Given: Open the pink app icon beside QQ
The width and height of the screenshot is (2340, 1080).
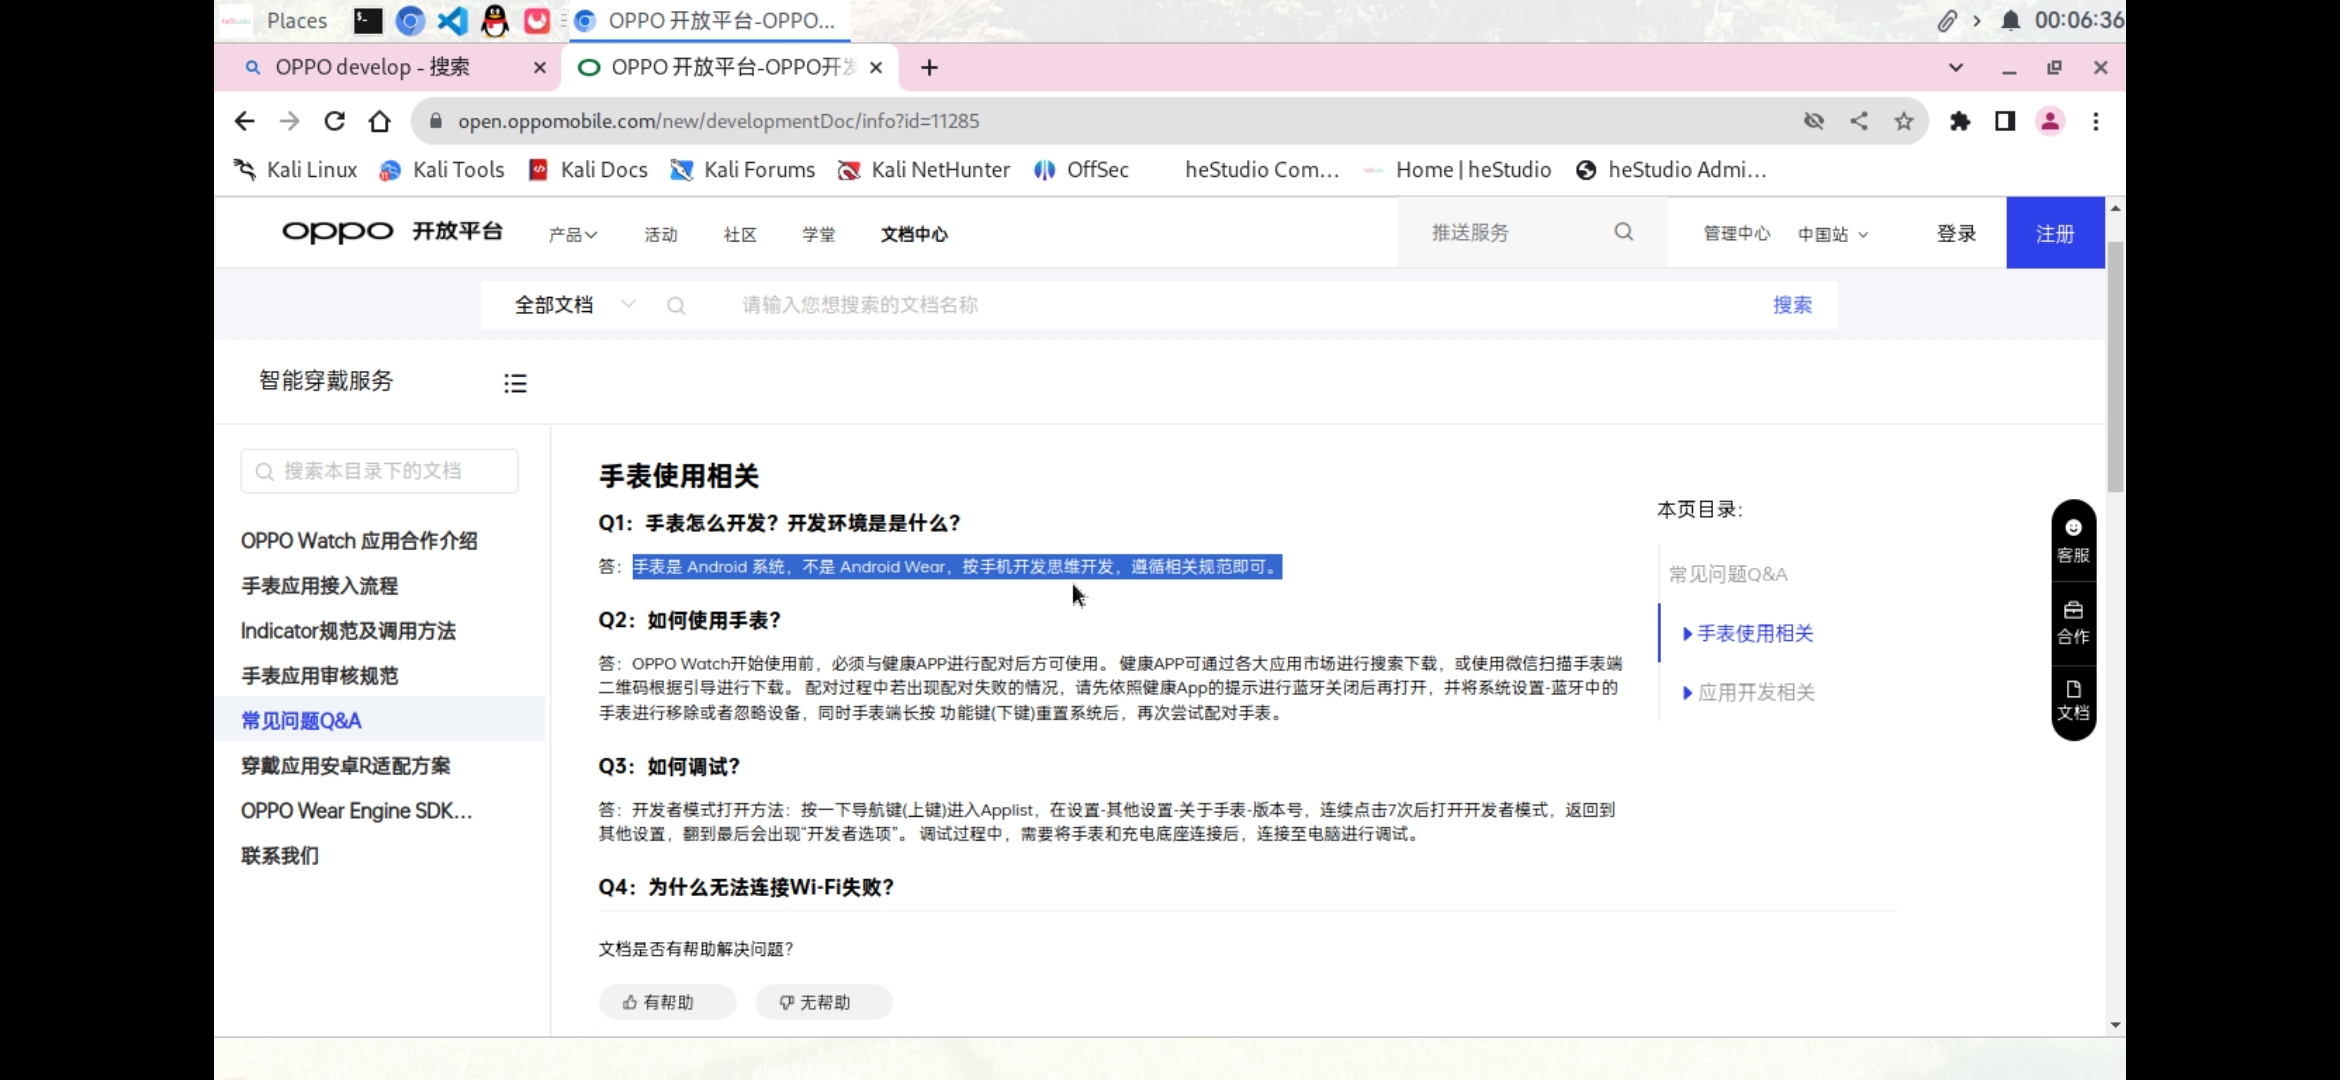Looking at the screenshot, I should pyautogui.click(x=537, y=20).
